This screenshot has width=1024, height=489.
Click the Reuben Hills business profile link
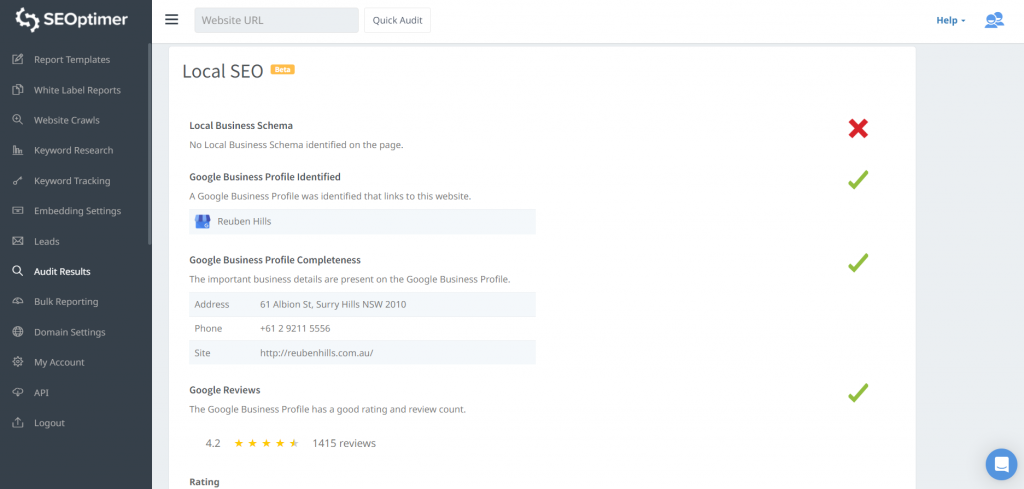click(x=244, y=221)
